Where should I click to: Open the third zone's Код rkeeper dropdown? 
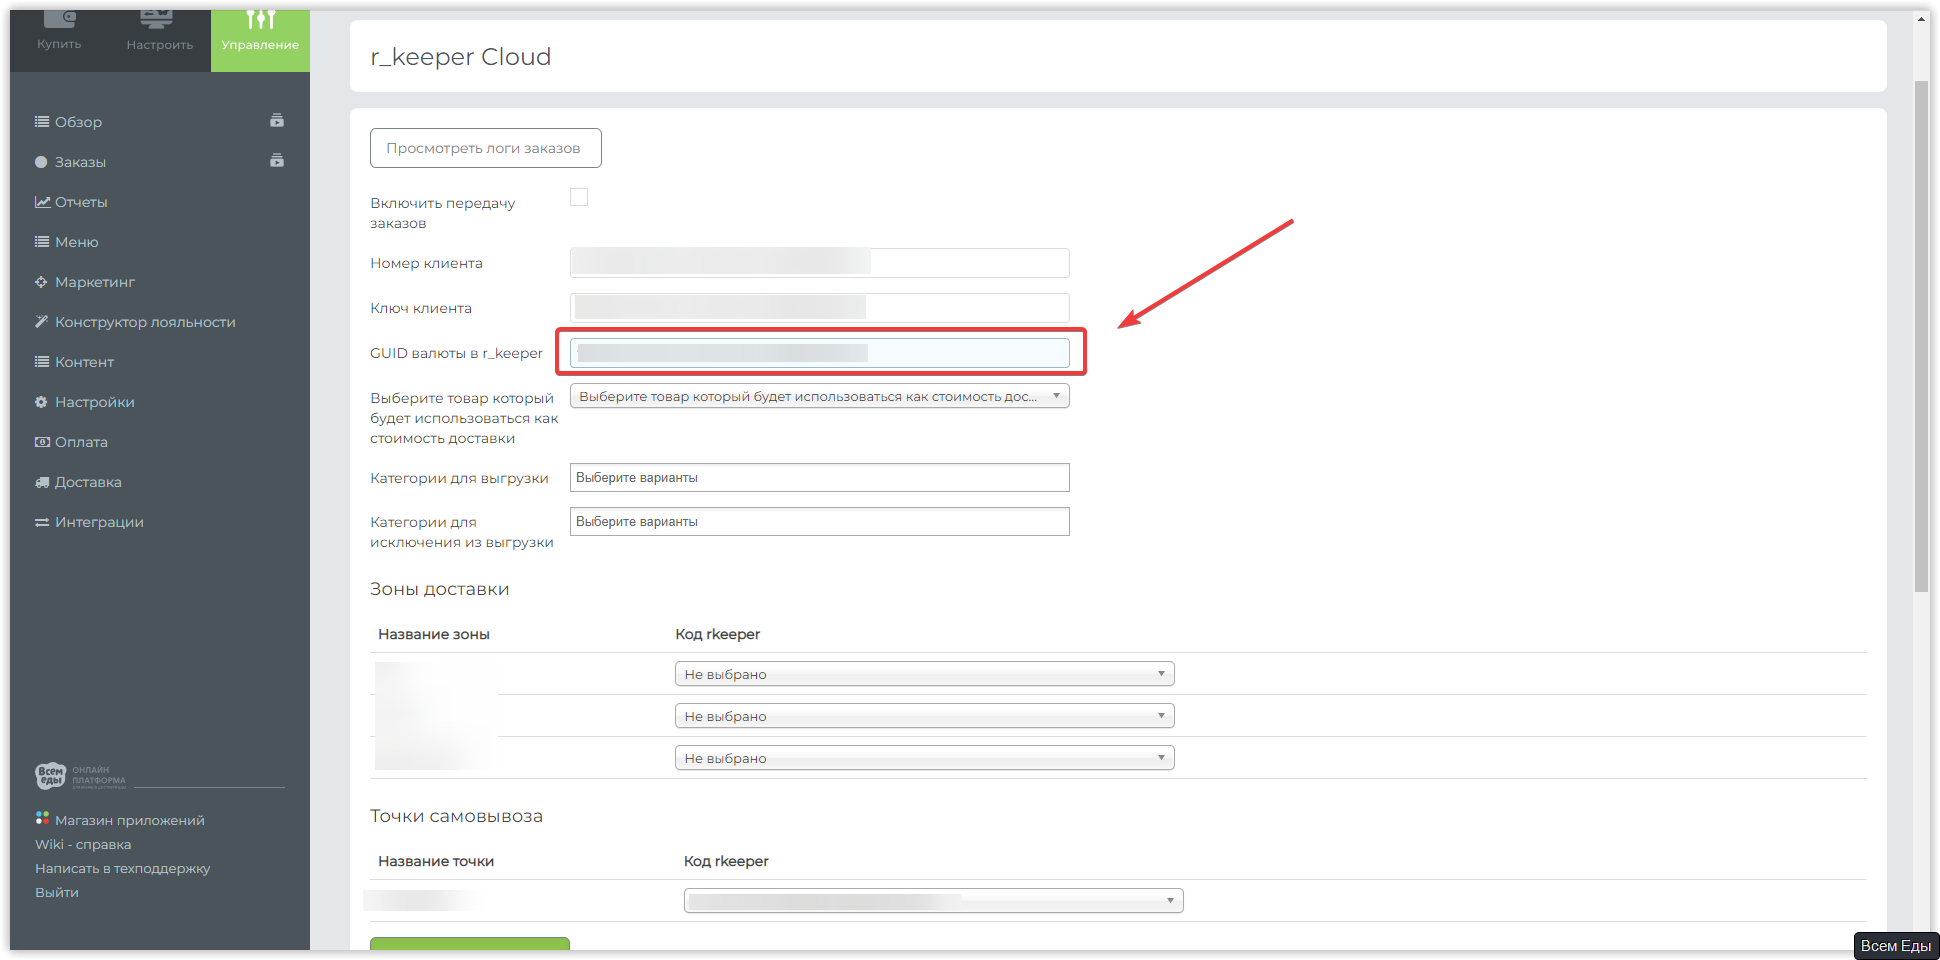[925, 758]
